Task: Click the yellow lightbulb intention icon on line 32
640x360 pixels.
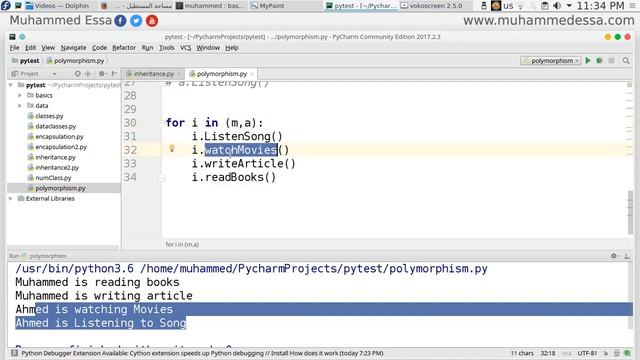Action: [172, 149]
